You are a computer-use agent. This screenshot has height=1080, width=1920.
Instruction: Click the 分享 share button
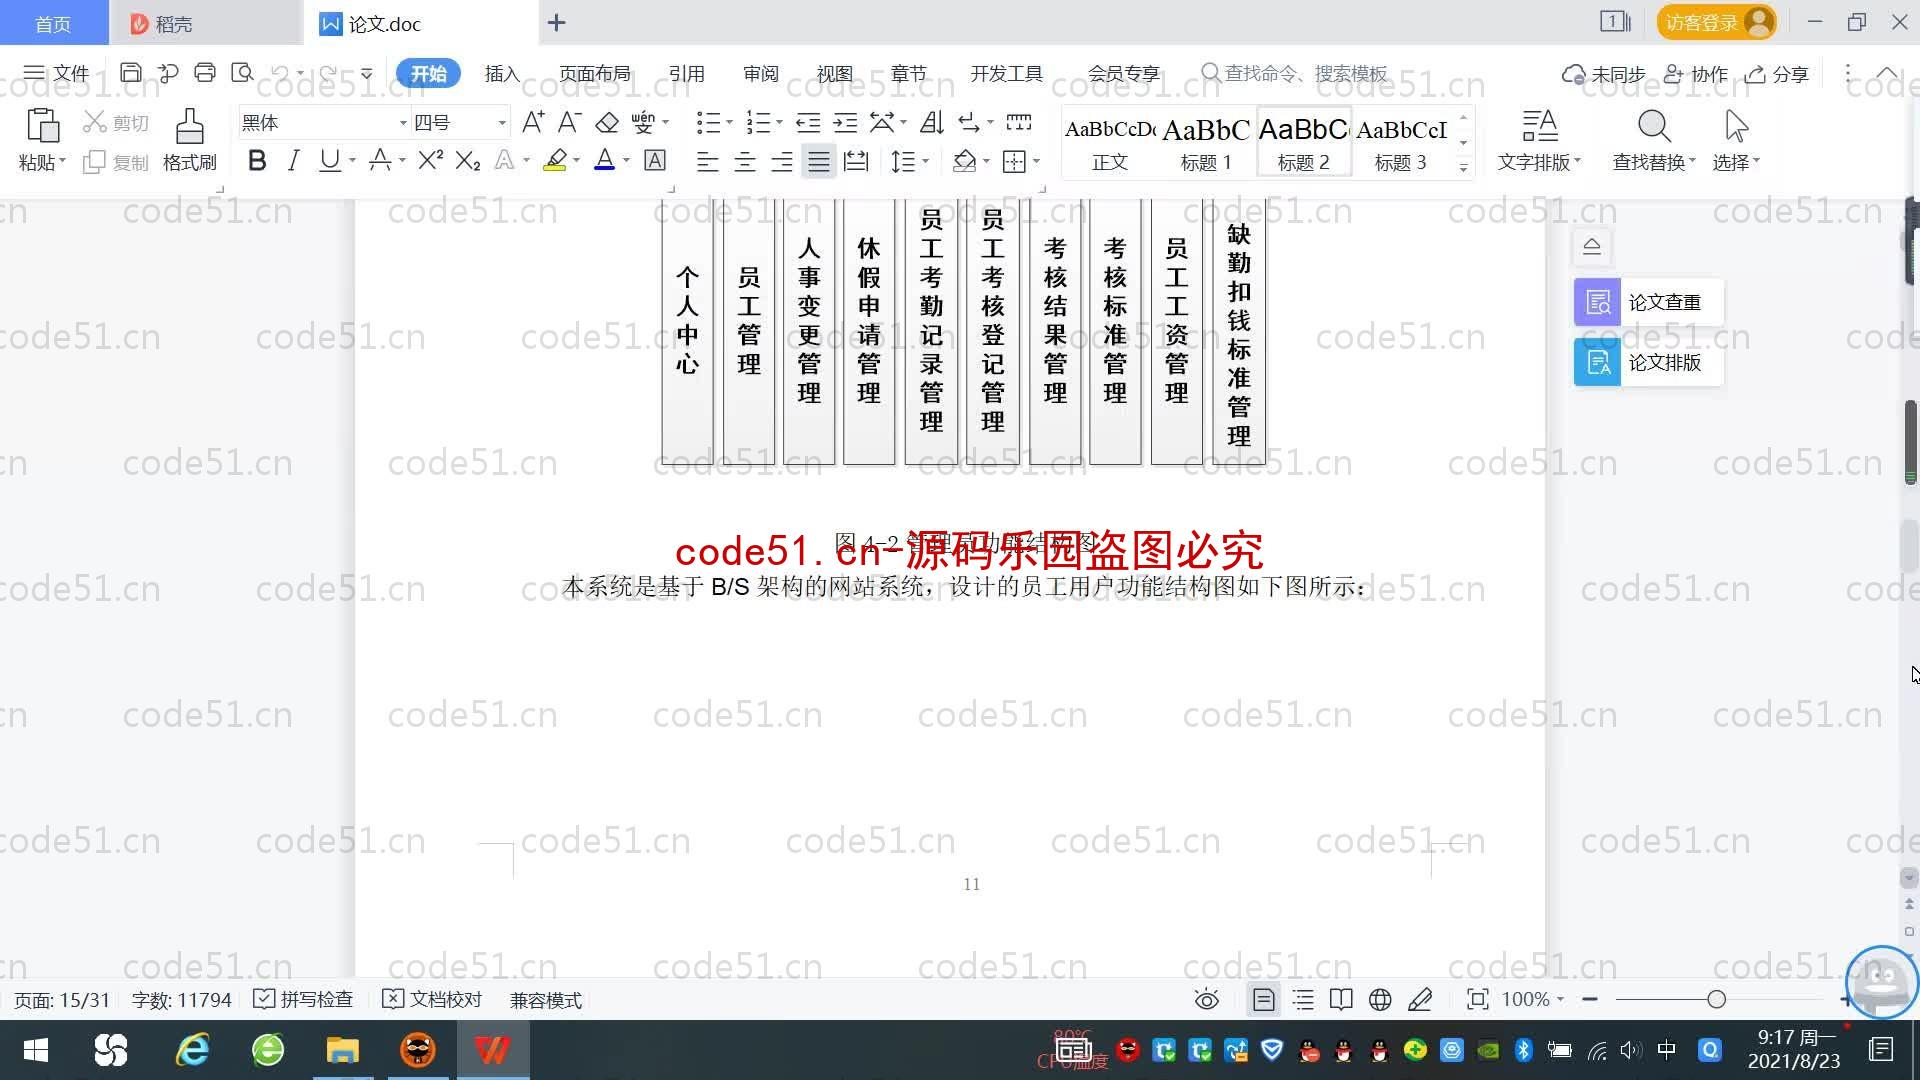(x=1777, y=74)
